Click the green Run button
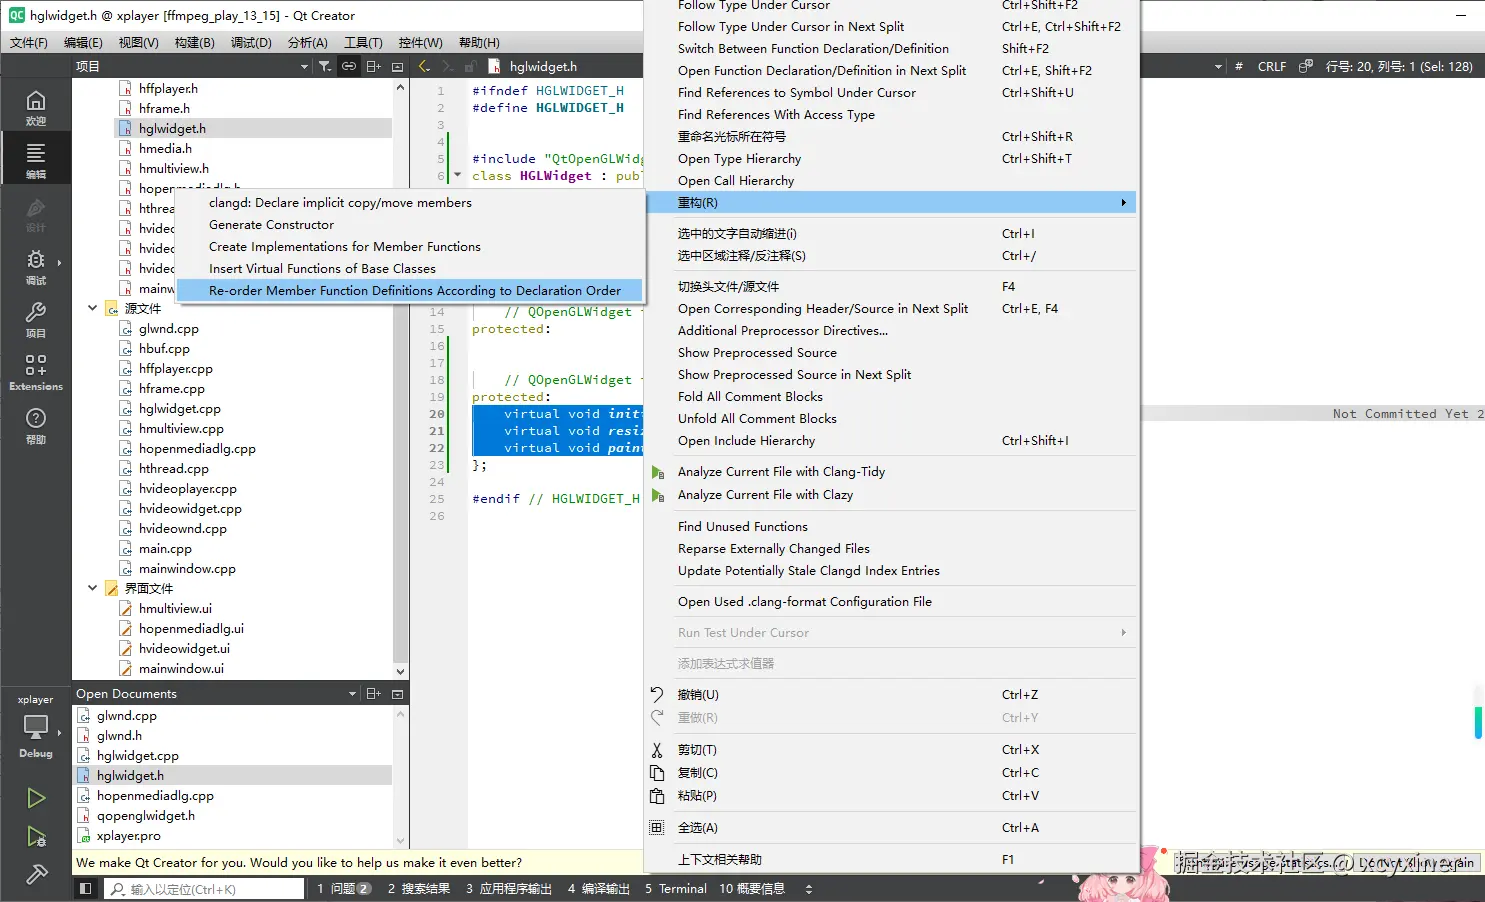The image size is (1485, 902). [36, 797]
